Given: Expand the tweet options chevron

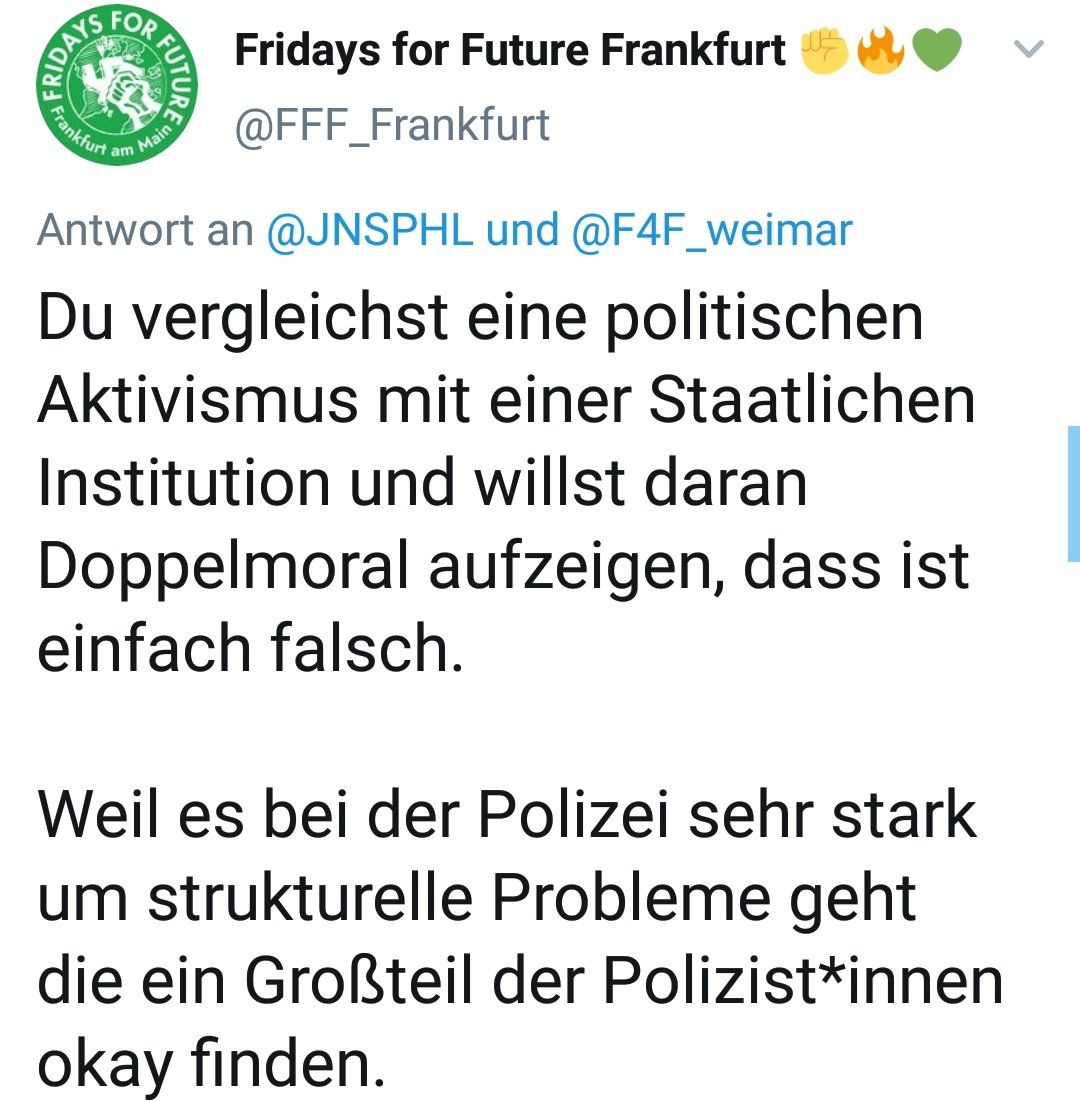Looking at the screenshot, I should click(x=1029, y=49).
